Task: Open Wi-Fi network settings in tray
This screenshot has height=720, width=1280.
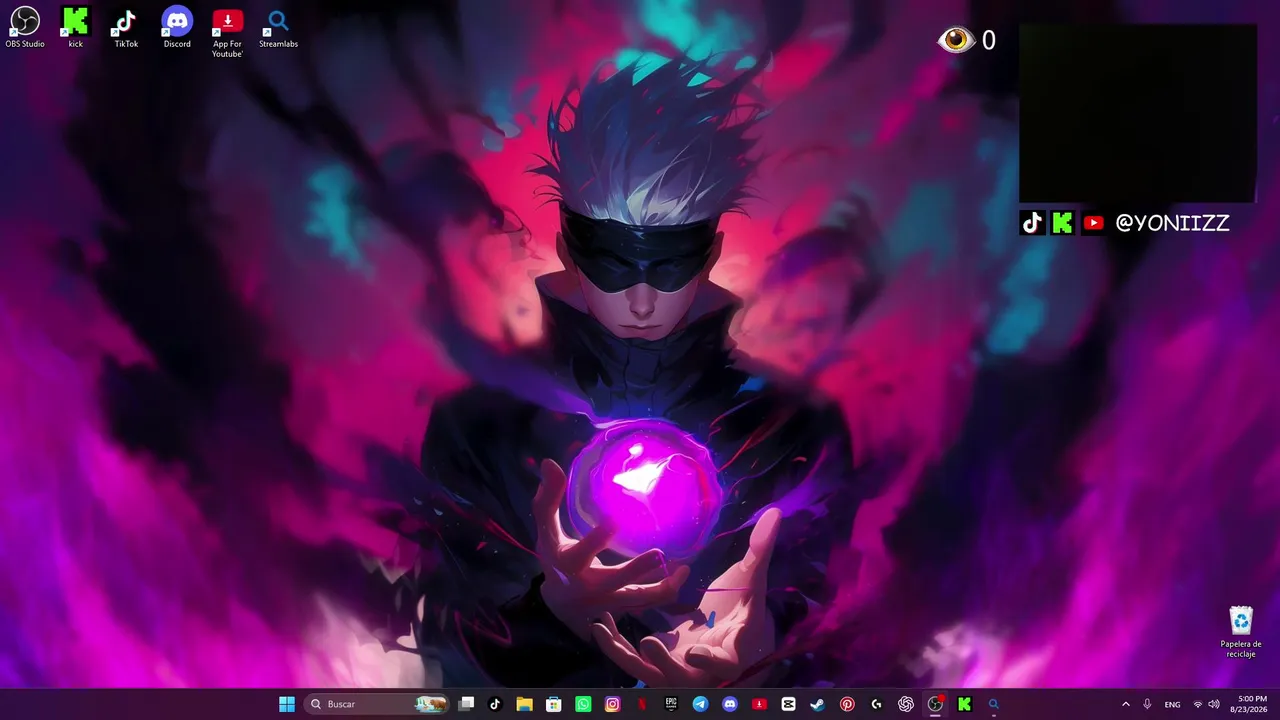Action: click(1198, 704)
